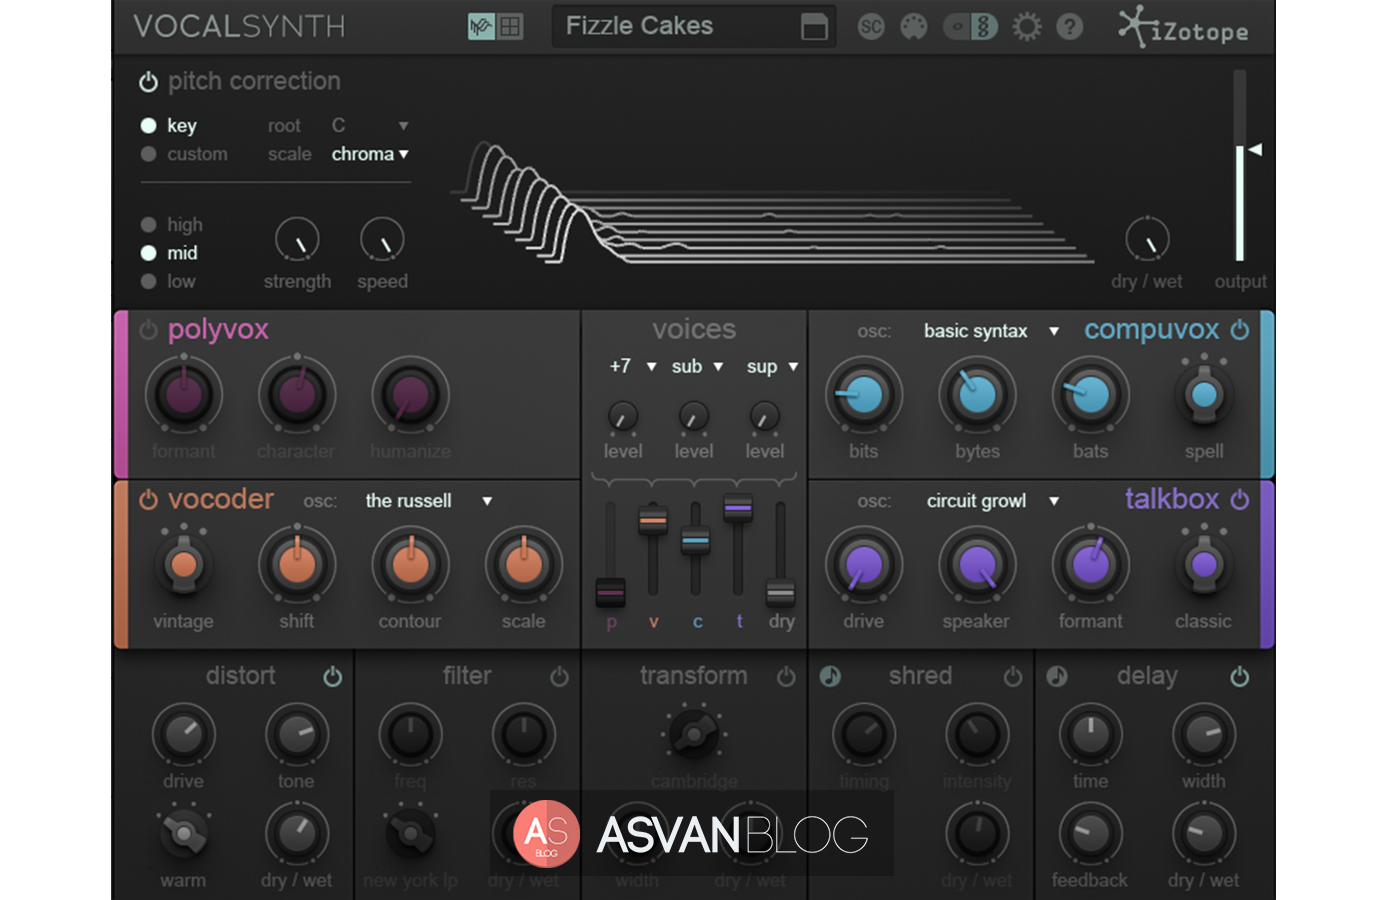This screenshot has width=1386, height=900.
Task: Open the settings gear icon
Action: pos(1027,27)
